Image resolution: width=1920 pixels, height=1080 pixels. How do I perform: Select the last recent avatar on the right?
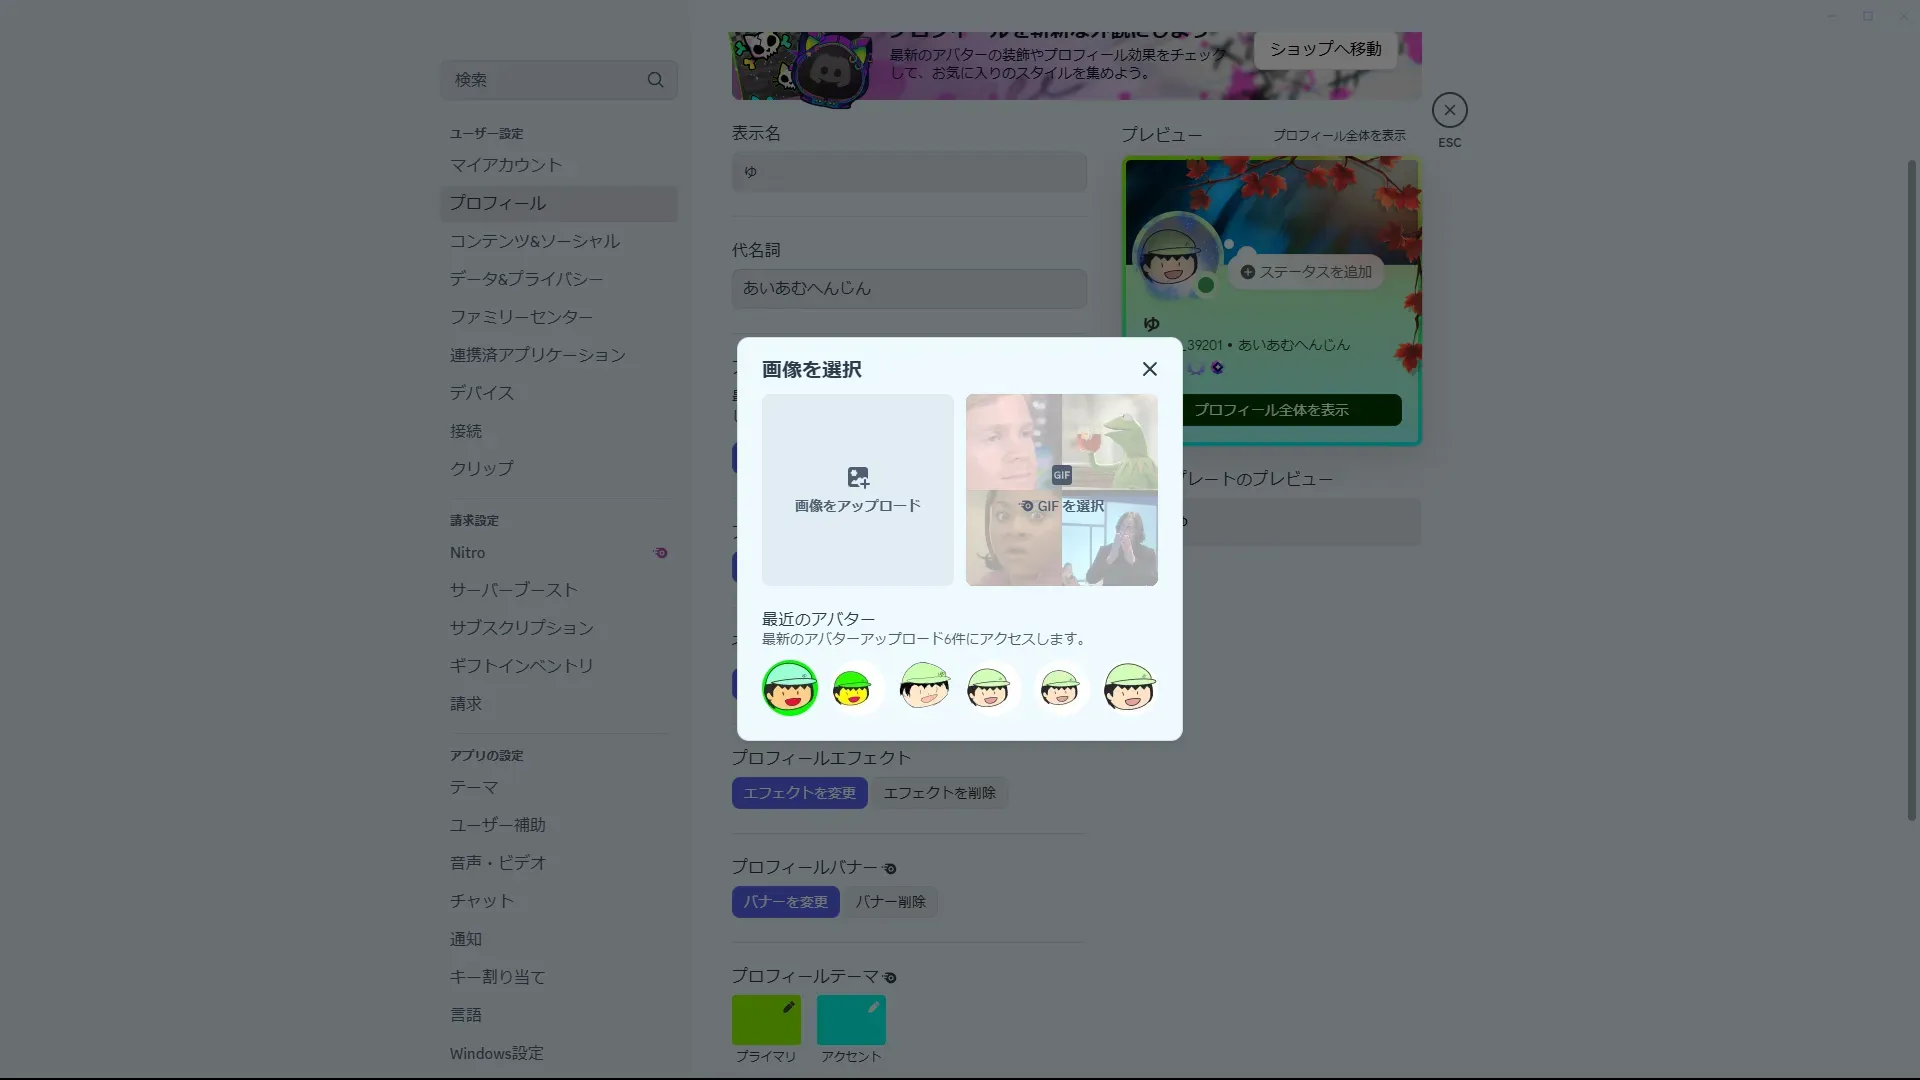(1129, 688)
